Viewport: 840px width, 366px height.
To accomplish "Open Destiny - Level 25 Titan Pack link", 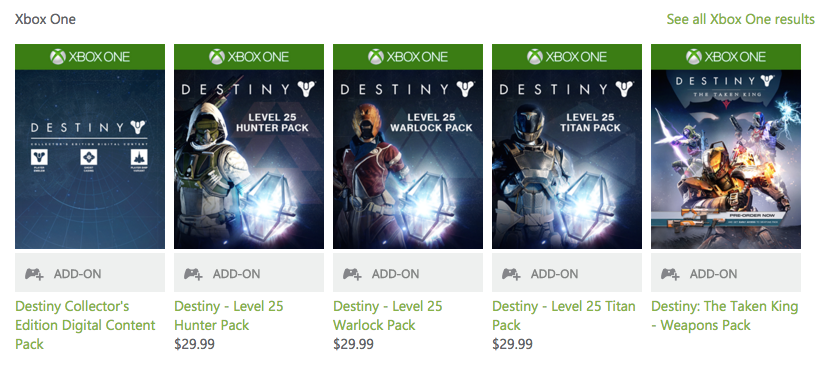I will pos(564,316).
